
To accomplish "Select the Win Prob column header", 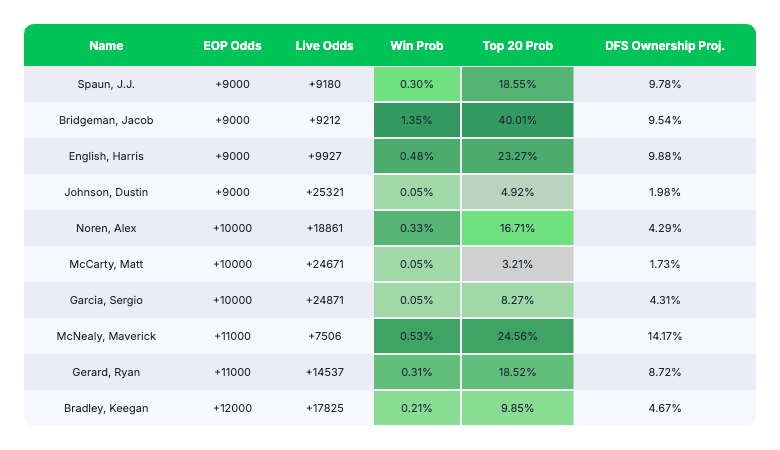I will tap(416, 46).
